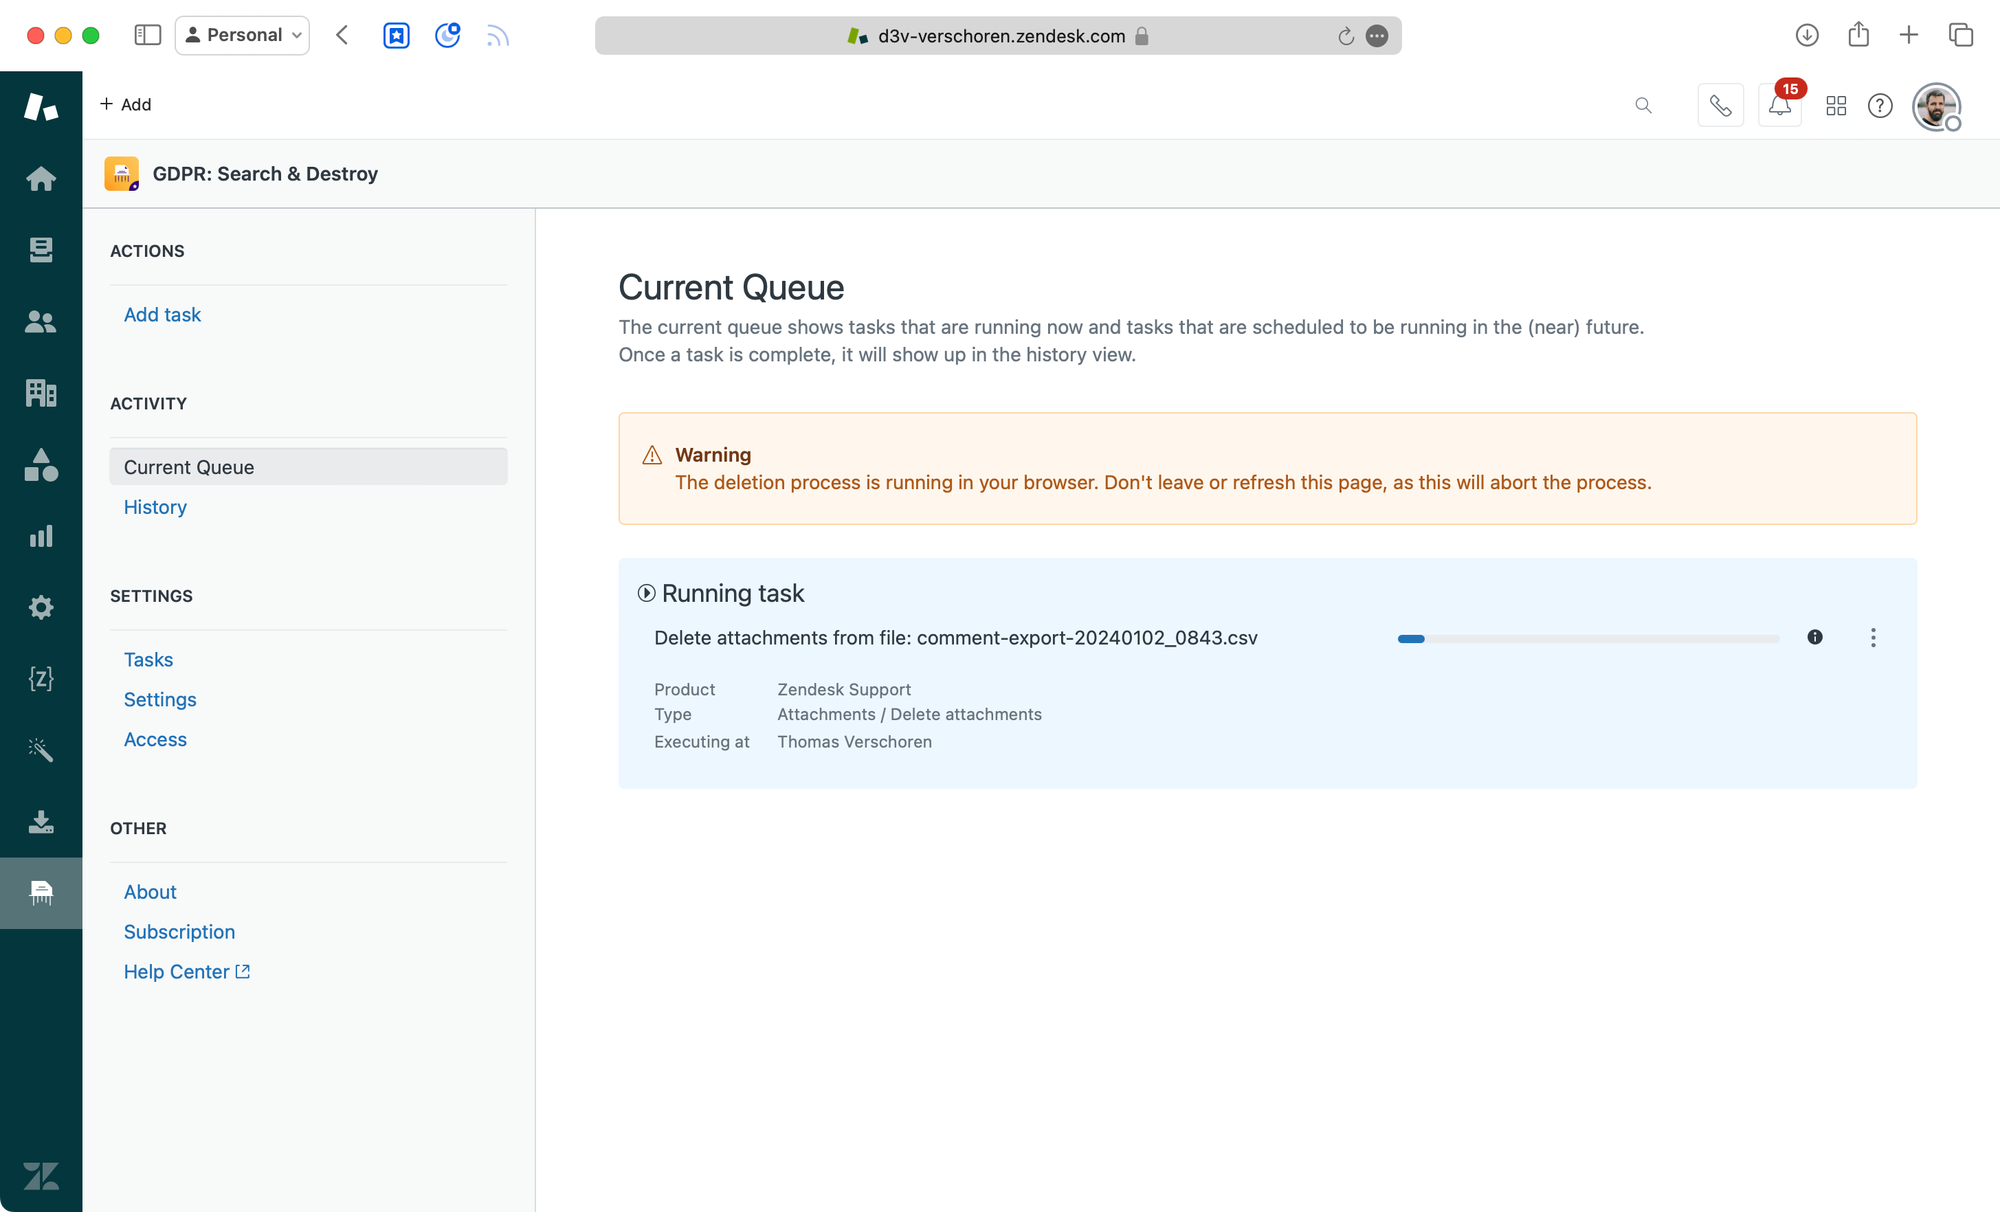Viewport: 2000px width, 1212px height.
Task: Click the circular privacy extension icon
Action: point(447,35)
